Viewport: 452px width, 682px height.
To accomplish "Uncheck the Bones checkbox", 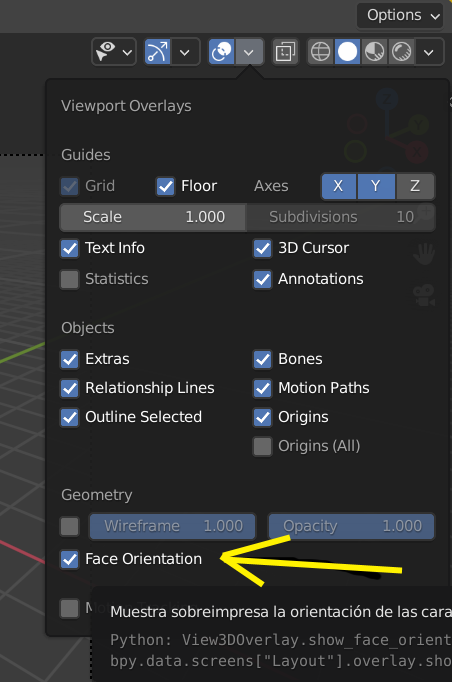I will pyautogui.click(x=262, y=359).
